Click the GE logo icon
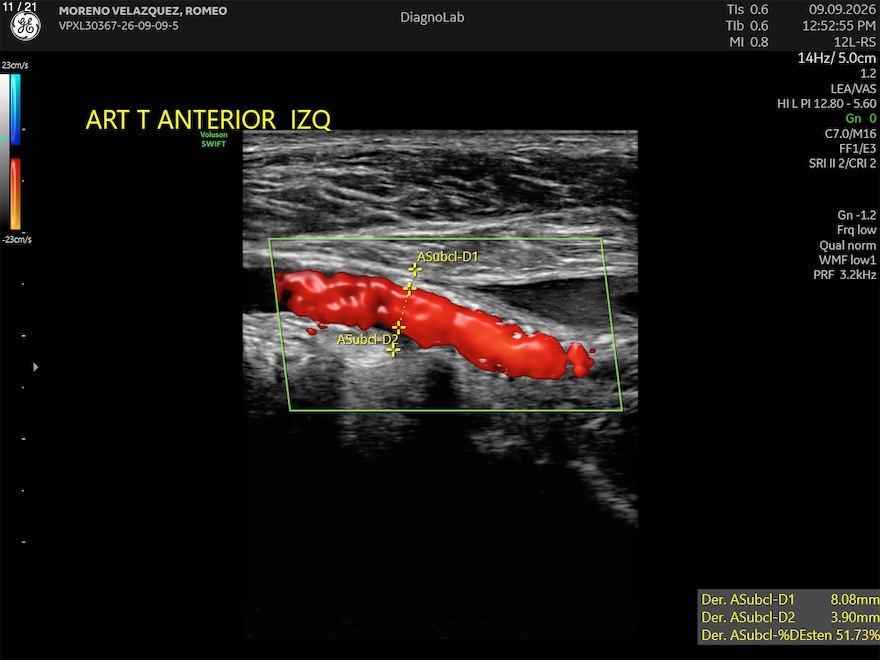 coord(26,26)
